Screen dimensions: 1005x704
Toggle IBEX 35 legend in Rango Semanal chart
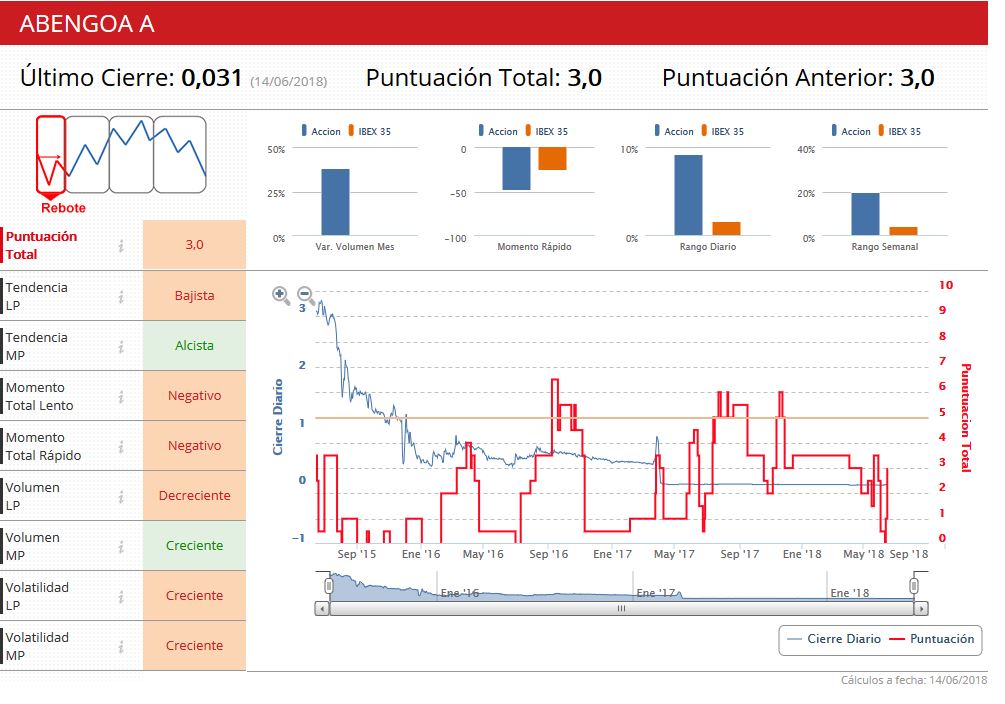point(899,131)
